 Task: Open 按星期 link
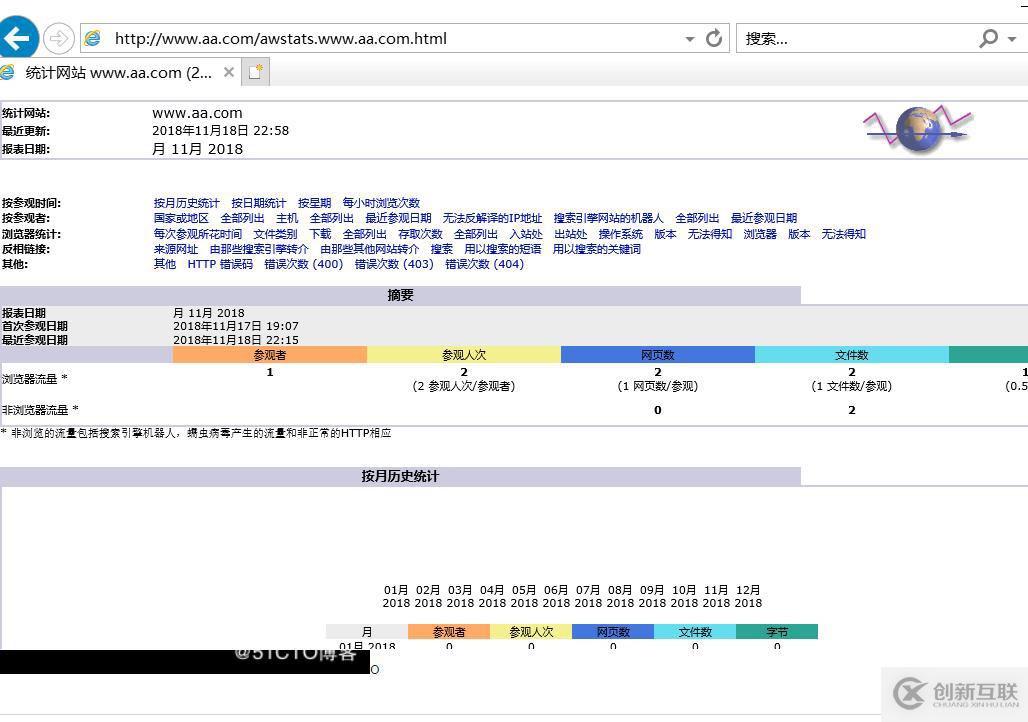pos(314,203)
